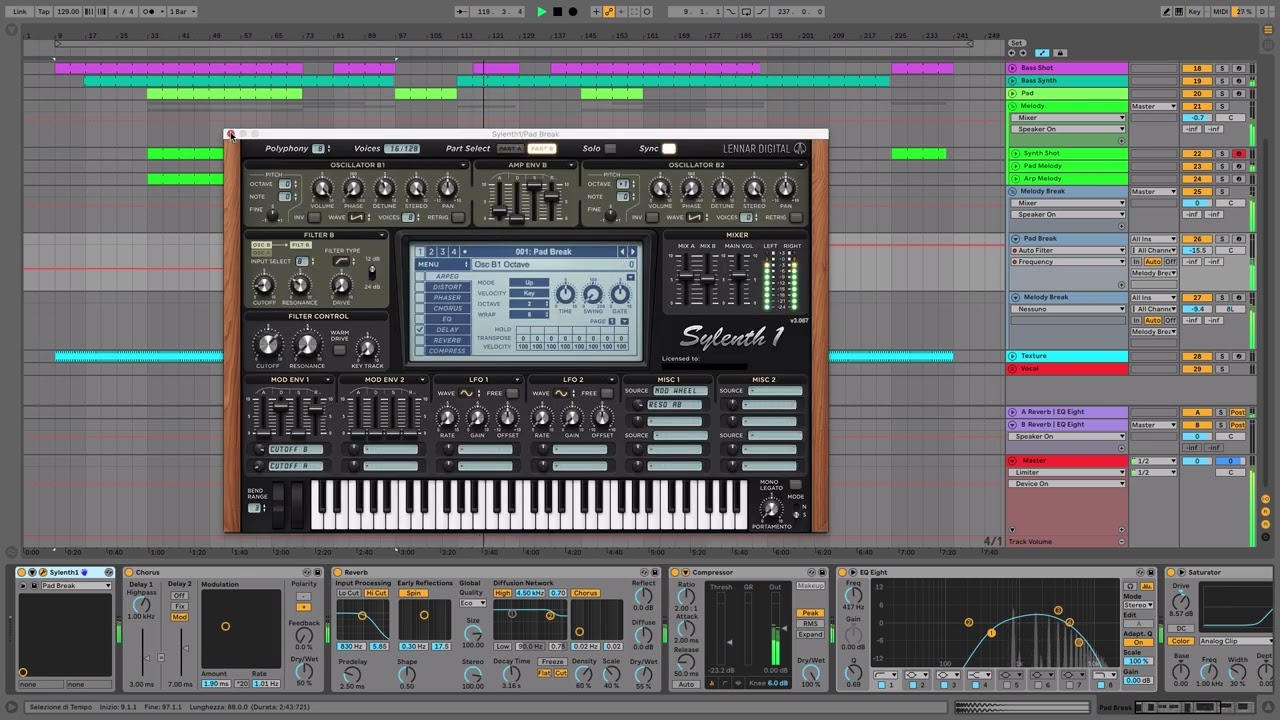Screen dimensions: 1280x720
Task: Select the COMPRESS tab in Sylenth1 menu
Action: pyautogui.click(x=448, y=351)
